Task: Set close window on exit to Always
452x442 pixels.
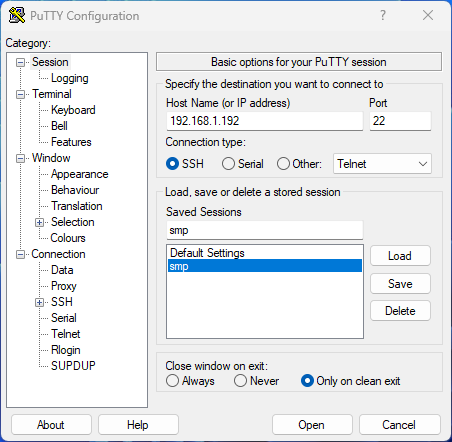Action: click(x=172, y=381)
